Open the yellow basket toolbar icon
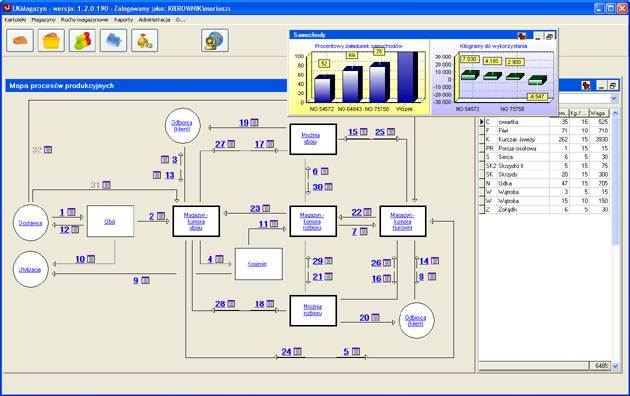630x396 pixels. tap(51, 41)
